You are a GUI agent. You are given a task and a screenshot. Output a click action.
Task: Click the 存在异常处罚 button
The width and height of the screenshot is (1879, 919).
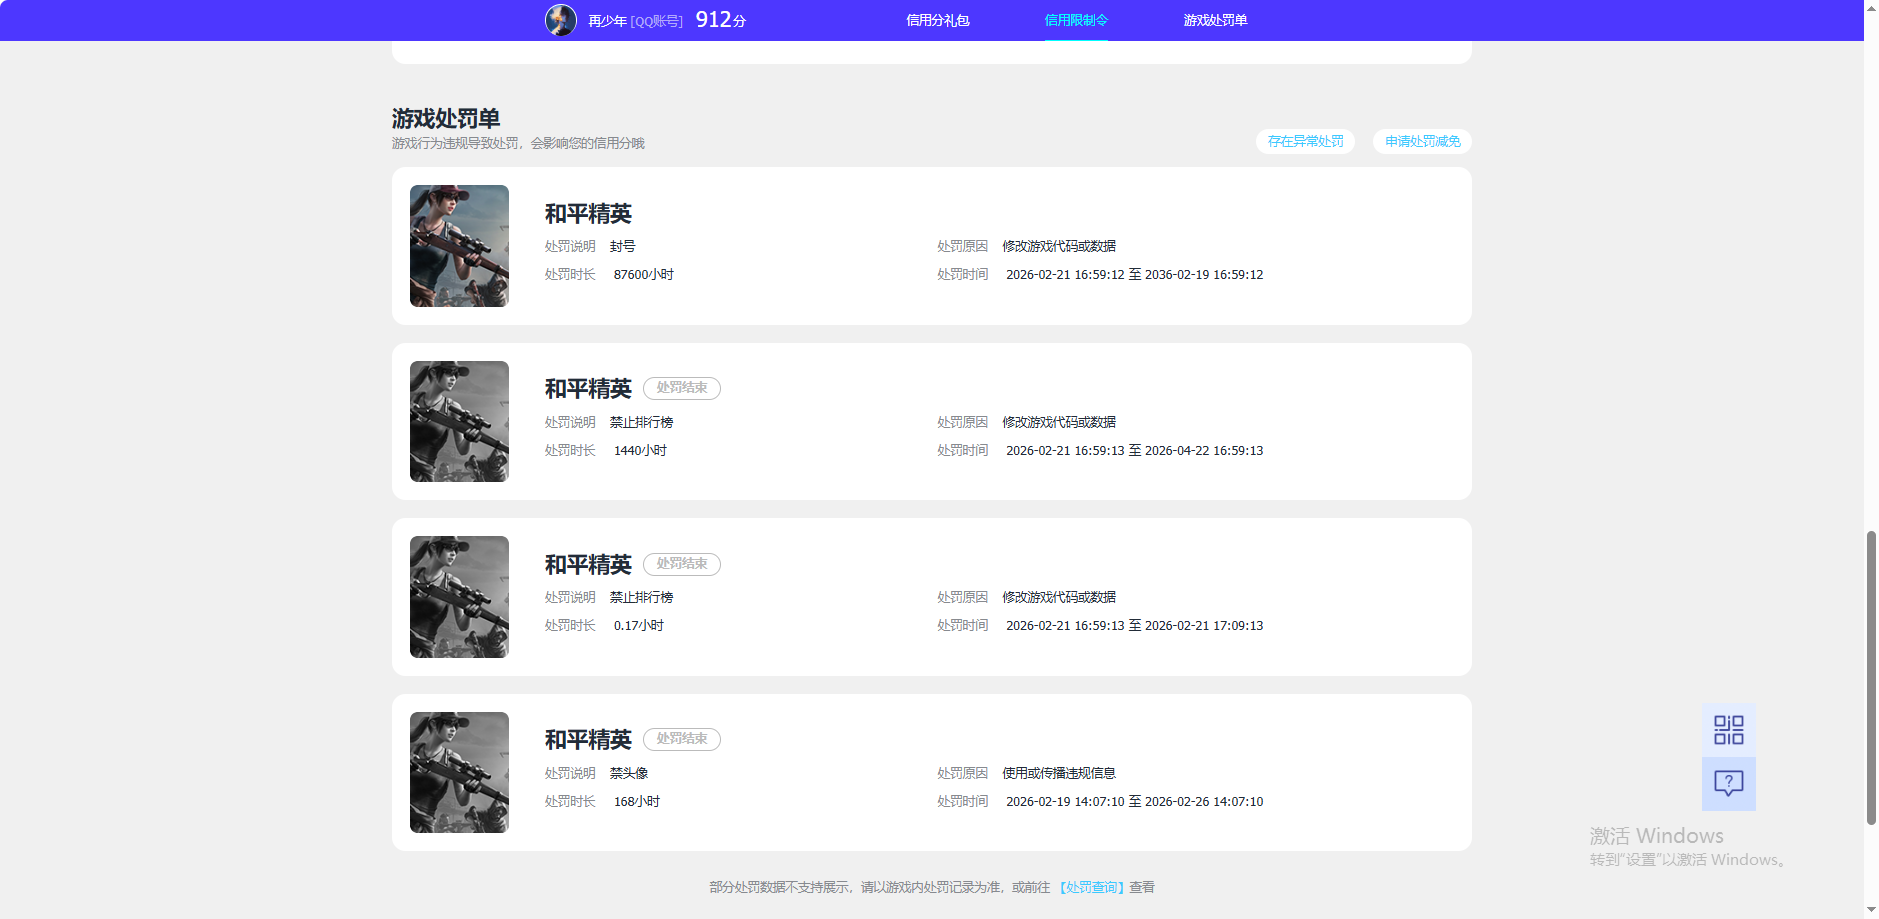1305,141
